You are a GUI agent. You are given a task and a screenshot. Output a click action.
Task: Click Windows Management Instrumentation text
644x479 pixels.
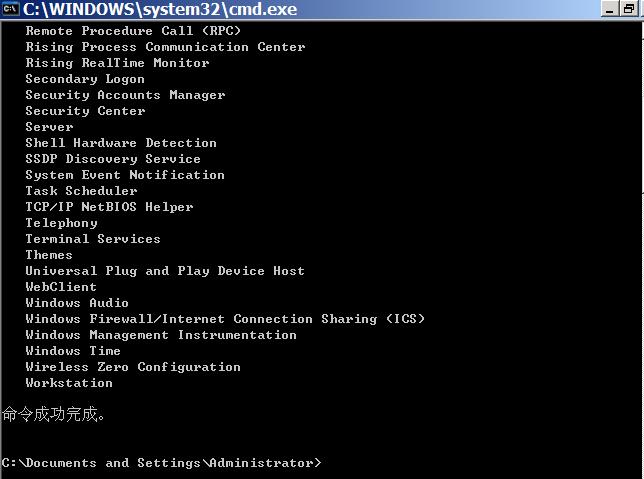[x=161, y=335]
